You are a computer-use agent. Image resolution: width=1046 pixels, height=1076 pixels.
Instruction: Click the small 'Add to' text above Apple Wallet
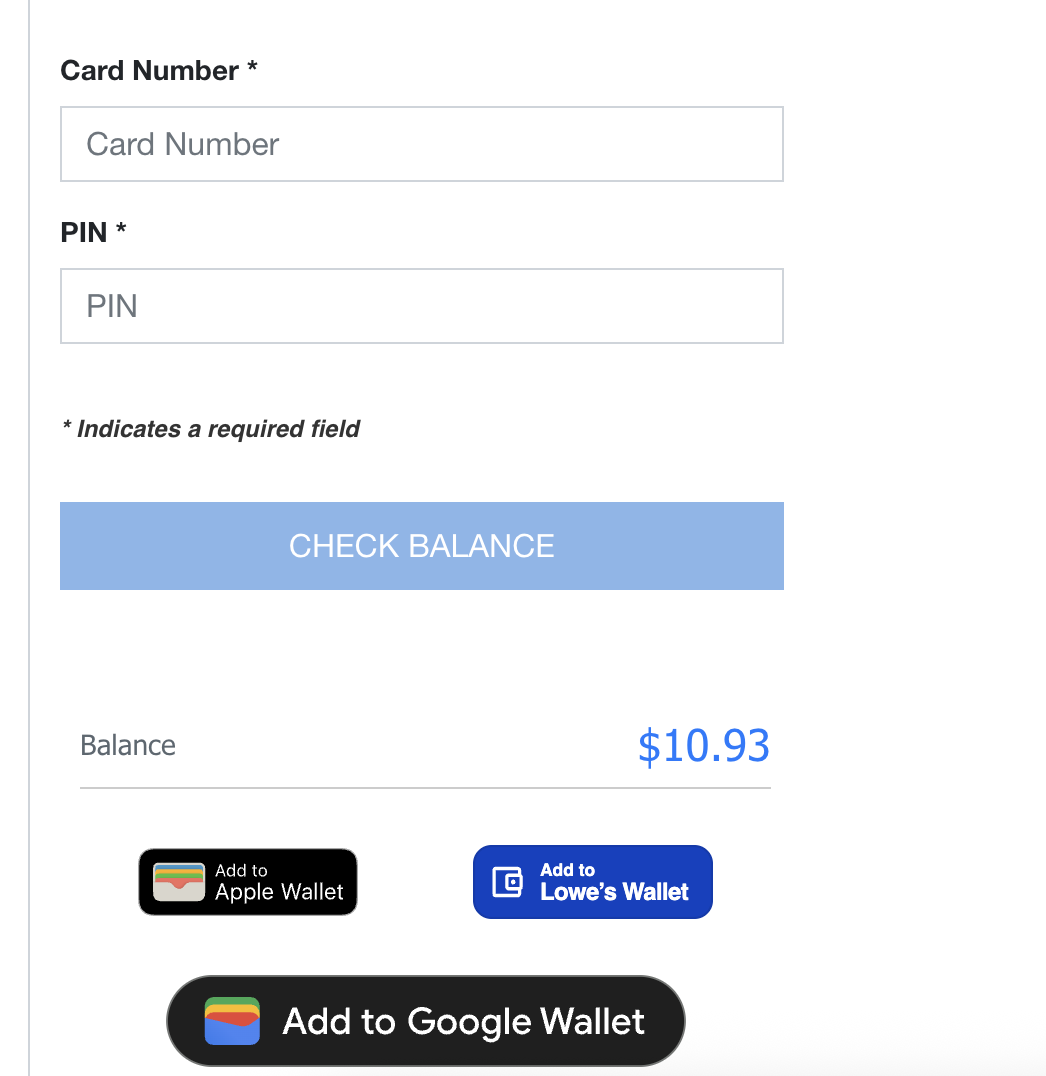[x=241, y=870]
